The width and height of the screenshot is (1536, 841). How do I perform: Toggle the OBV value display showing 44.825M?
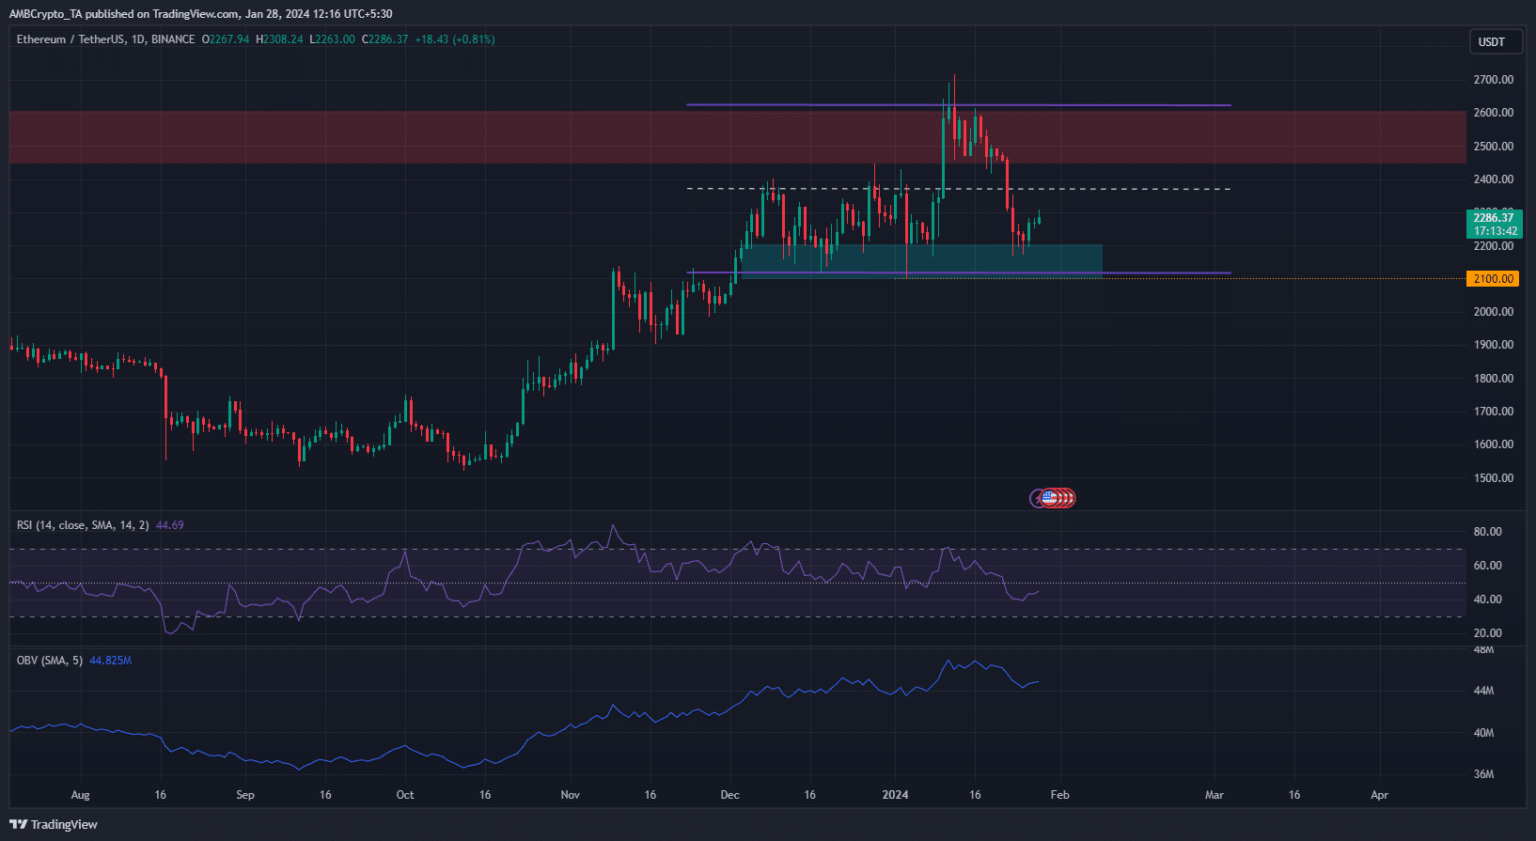109,660
